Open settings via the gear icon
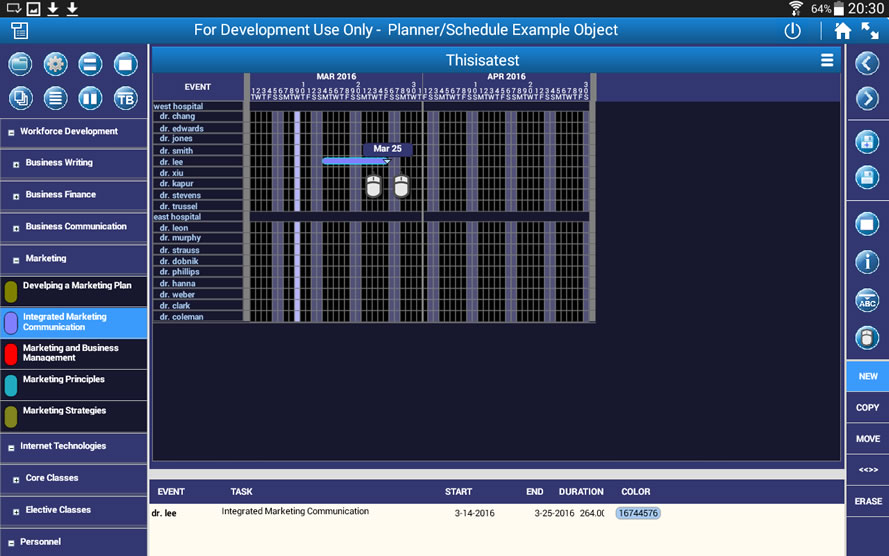Image resolution: width=889 pixels, height=556 pixels. coord(55,65)
